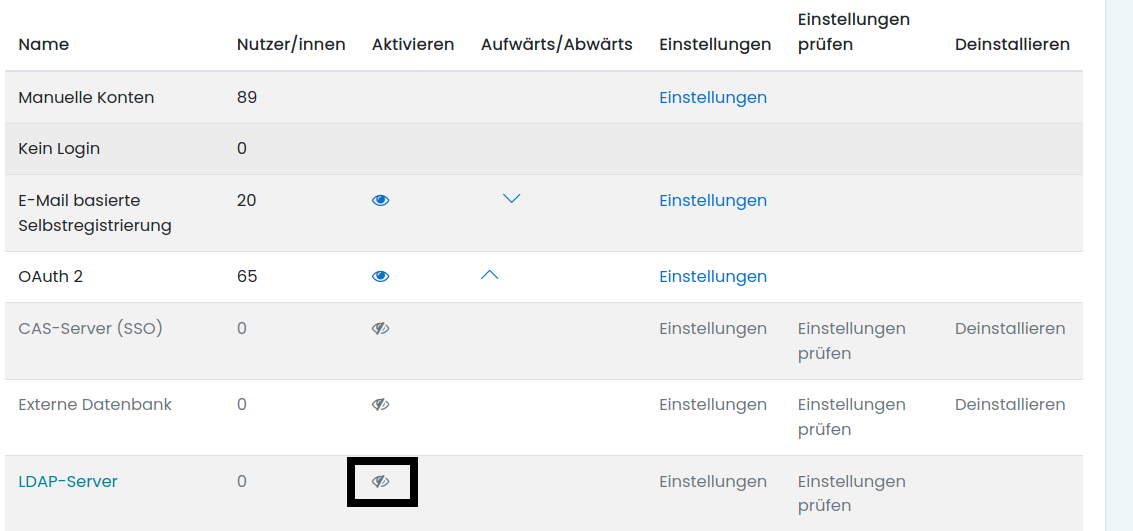Open OAuth 2 Einstellungen link
This screenshot has height=531, width=1133.
click(712, 276)
